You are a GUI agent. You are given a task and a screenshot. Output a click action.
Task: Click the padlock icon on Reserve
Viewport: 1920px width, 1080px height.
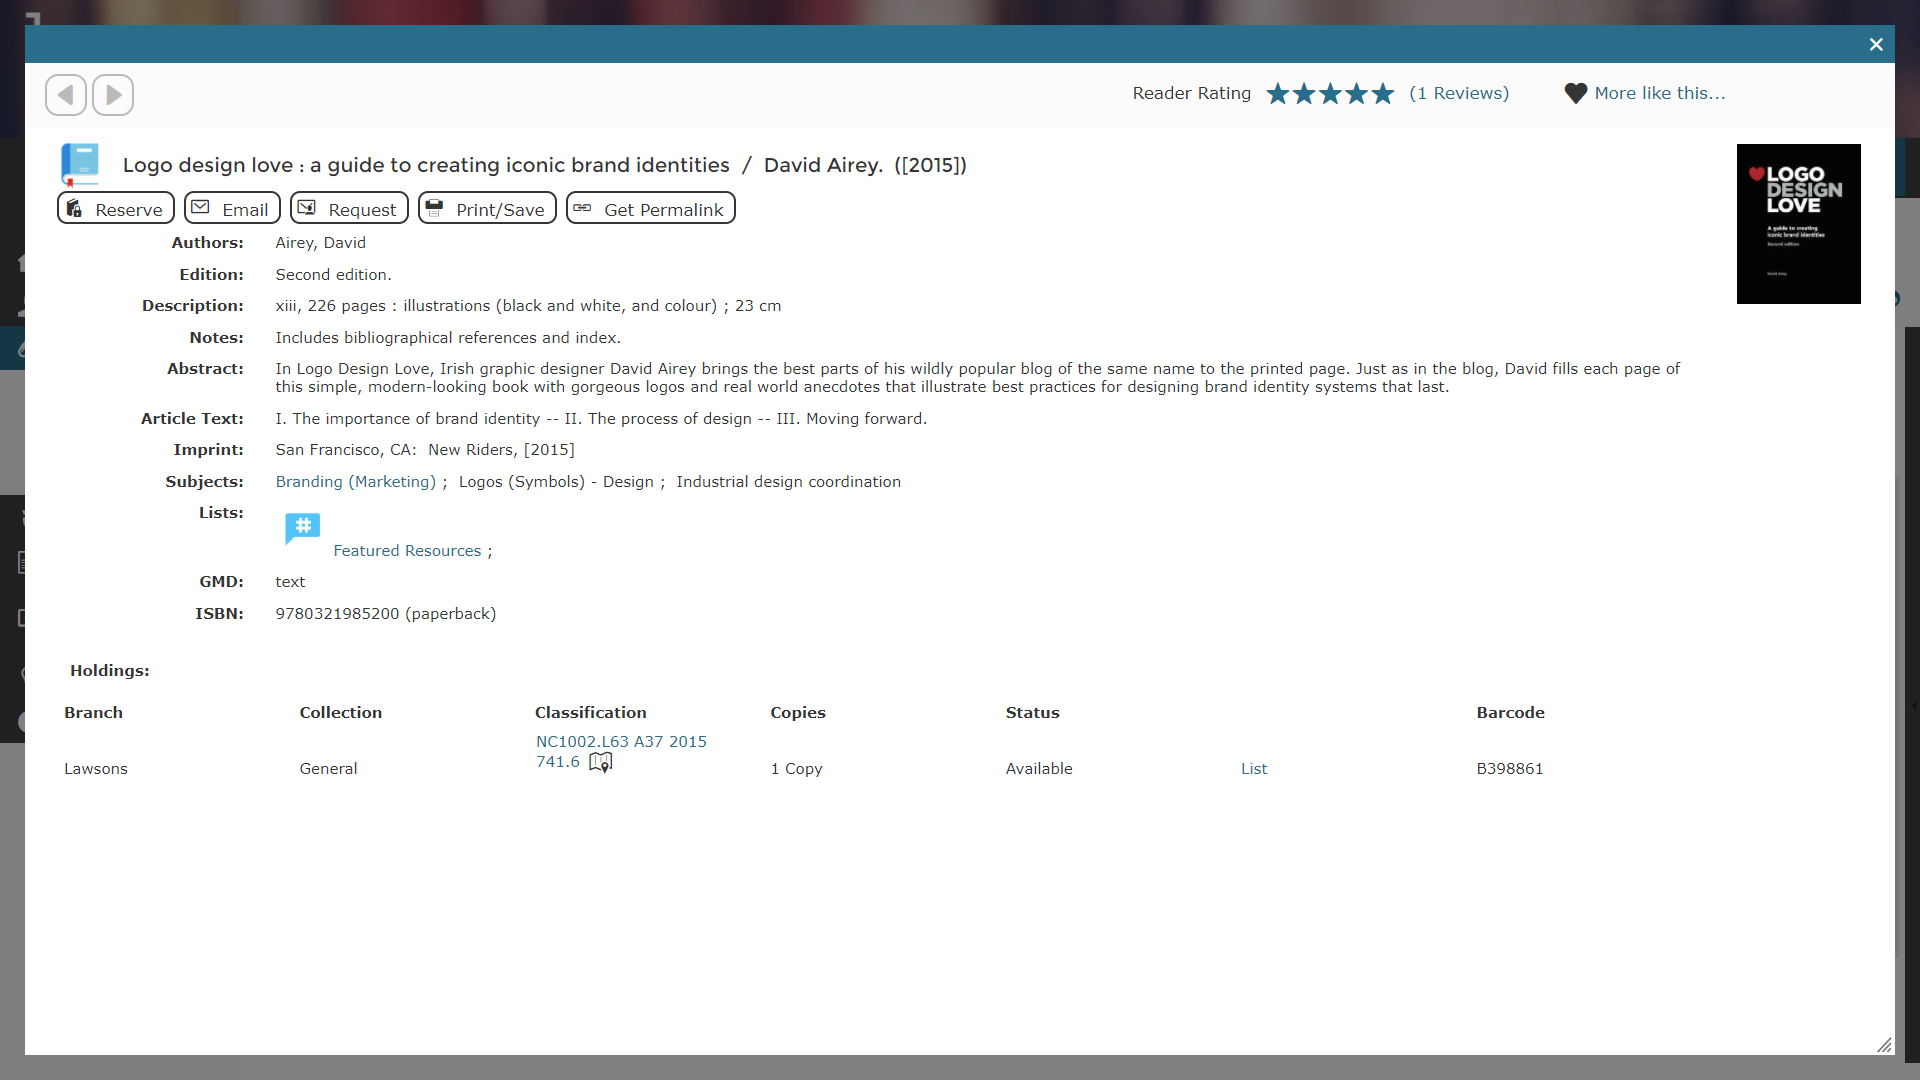pyautogui.click(x=74, y=208)
